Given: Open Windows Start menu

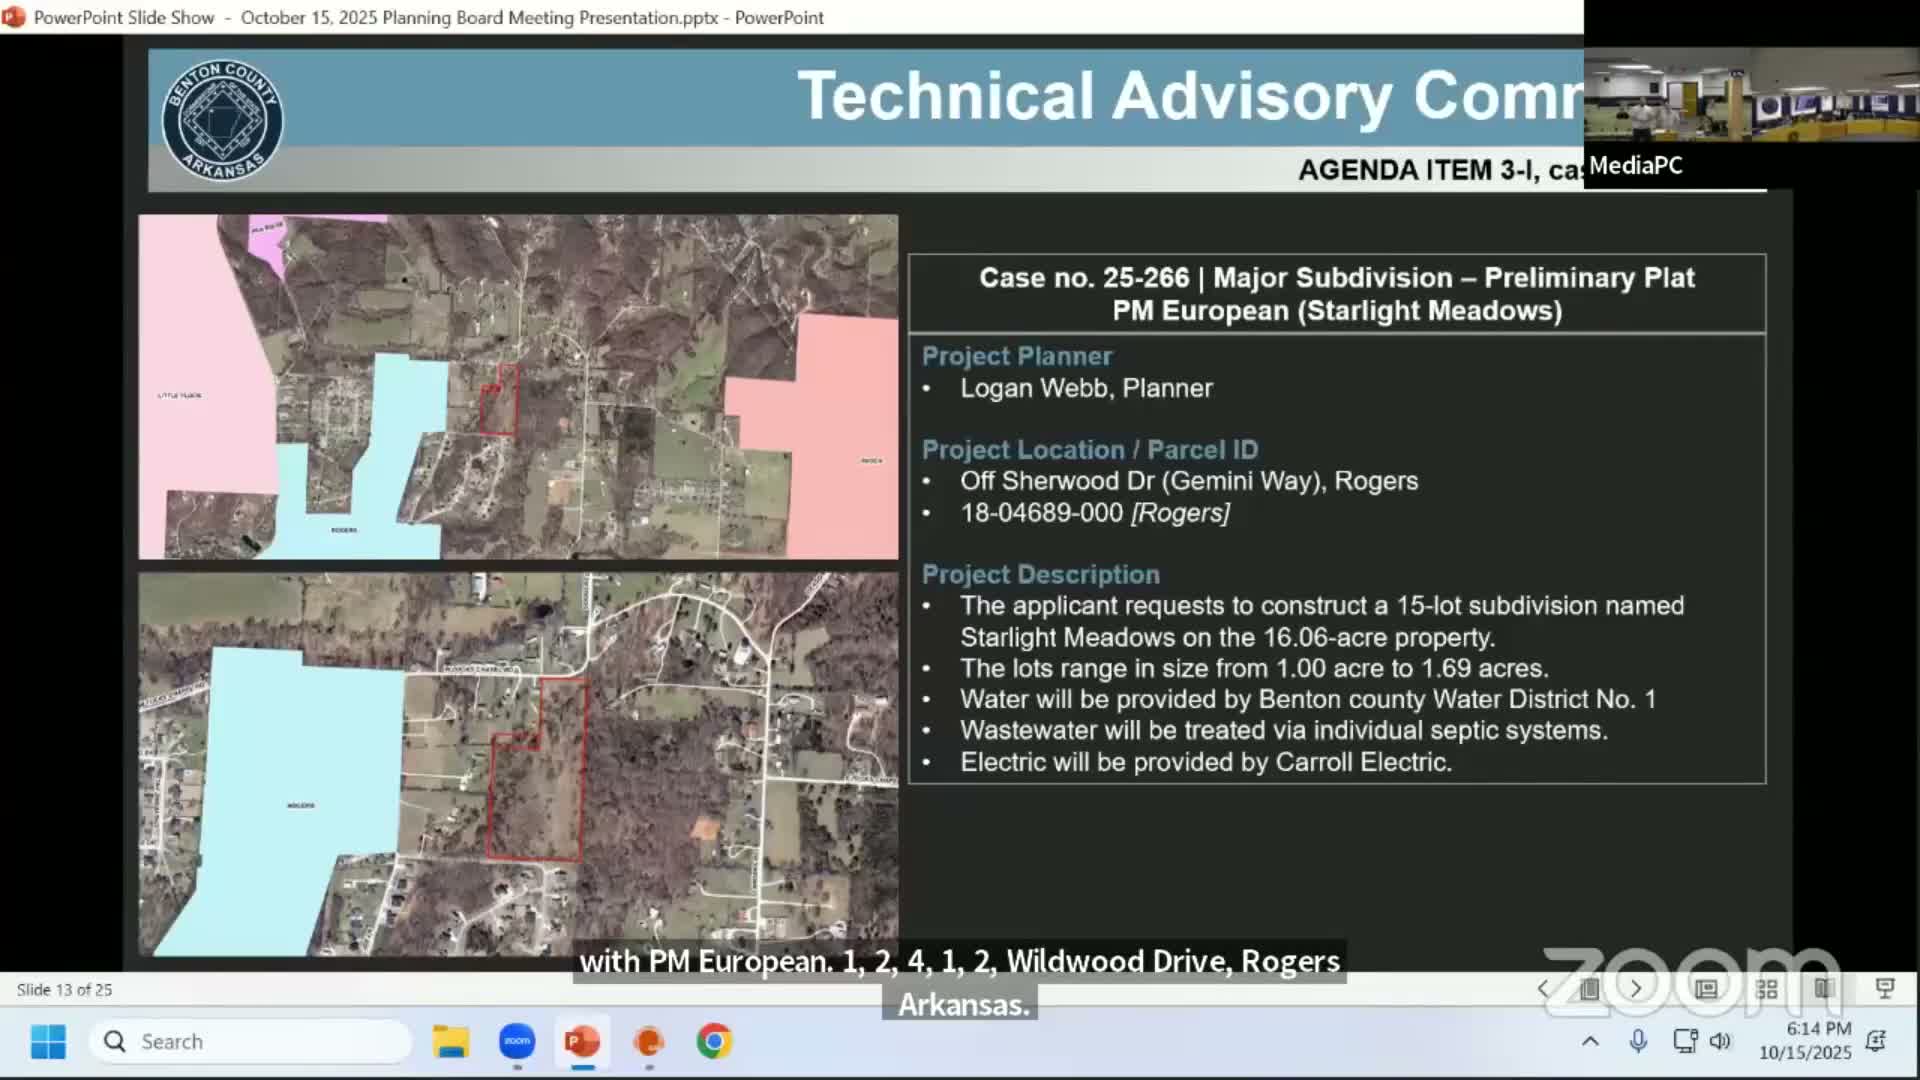Looking at the screenshot, I should (x=48, y=1042).
